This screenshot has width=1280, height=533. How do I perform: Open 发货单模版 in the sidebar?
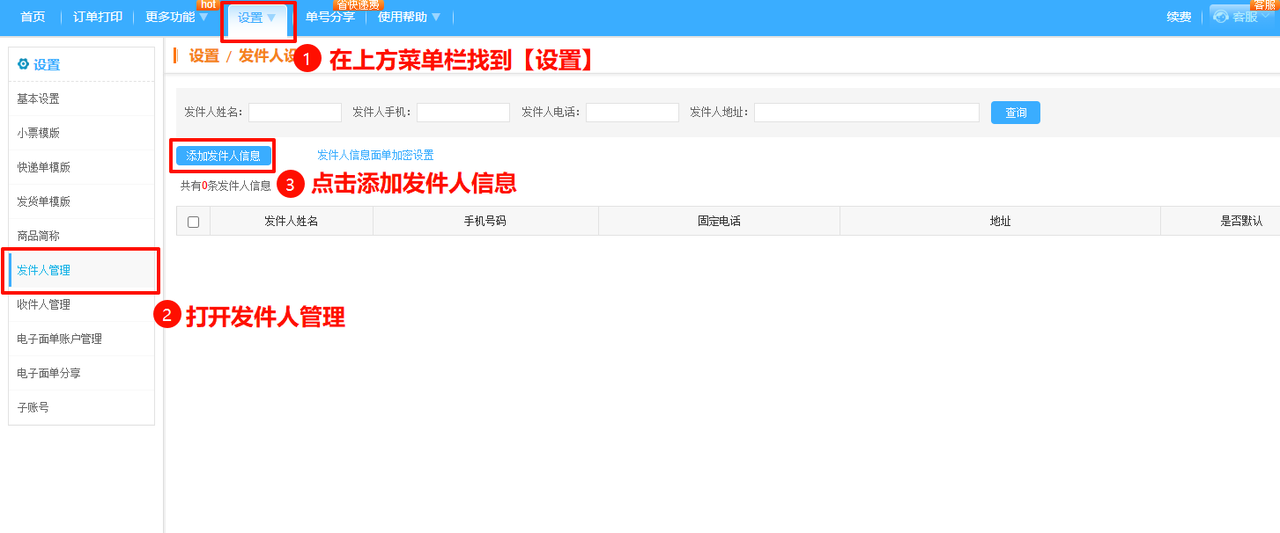click(81, 201)
